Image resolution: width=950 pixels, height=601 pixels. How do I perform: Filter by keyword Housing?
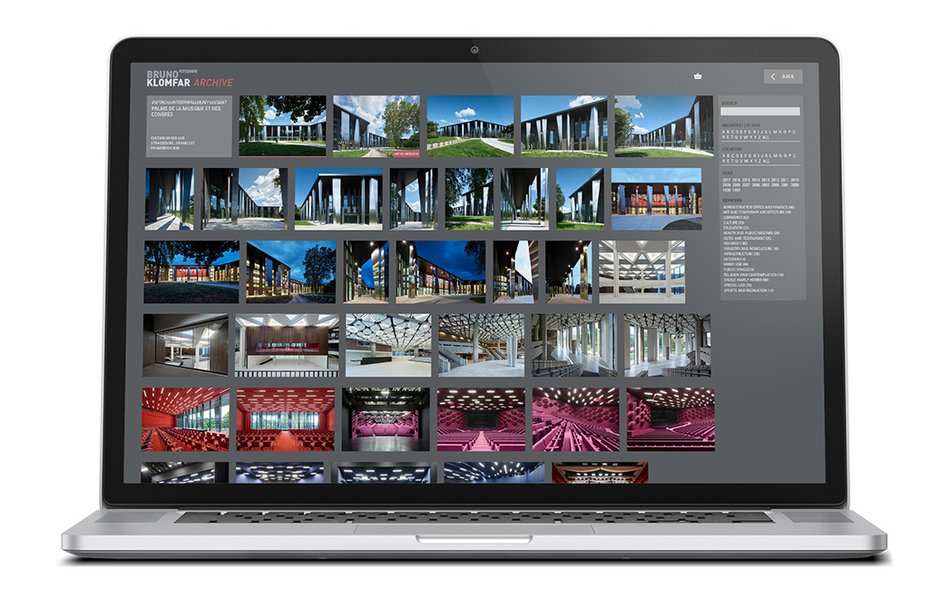[736, 244]
